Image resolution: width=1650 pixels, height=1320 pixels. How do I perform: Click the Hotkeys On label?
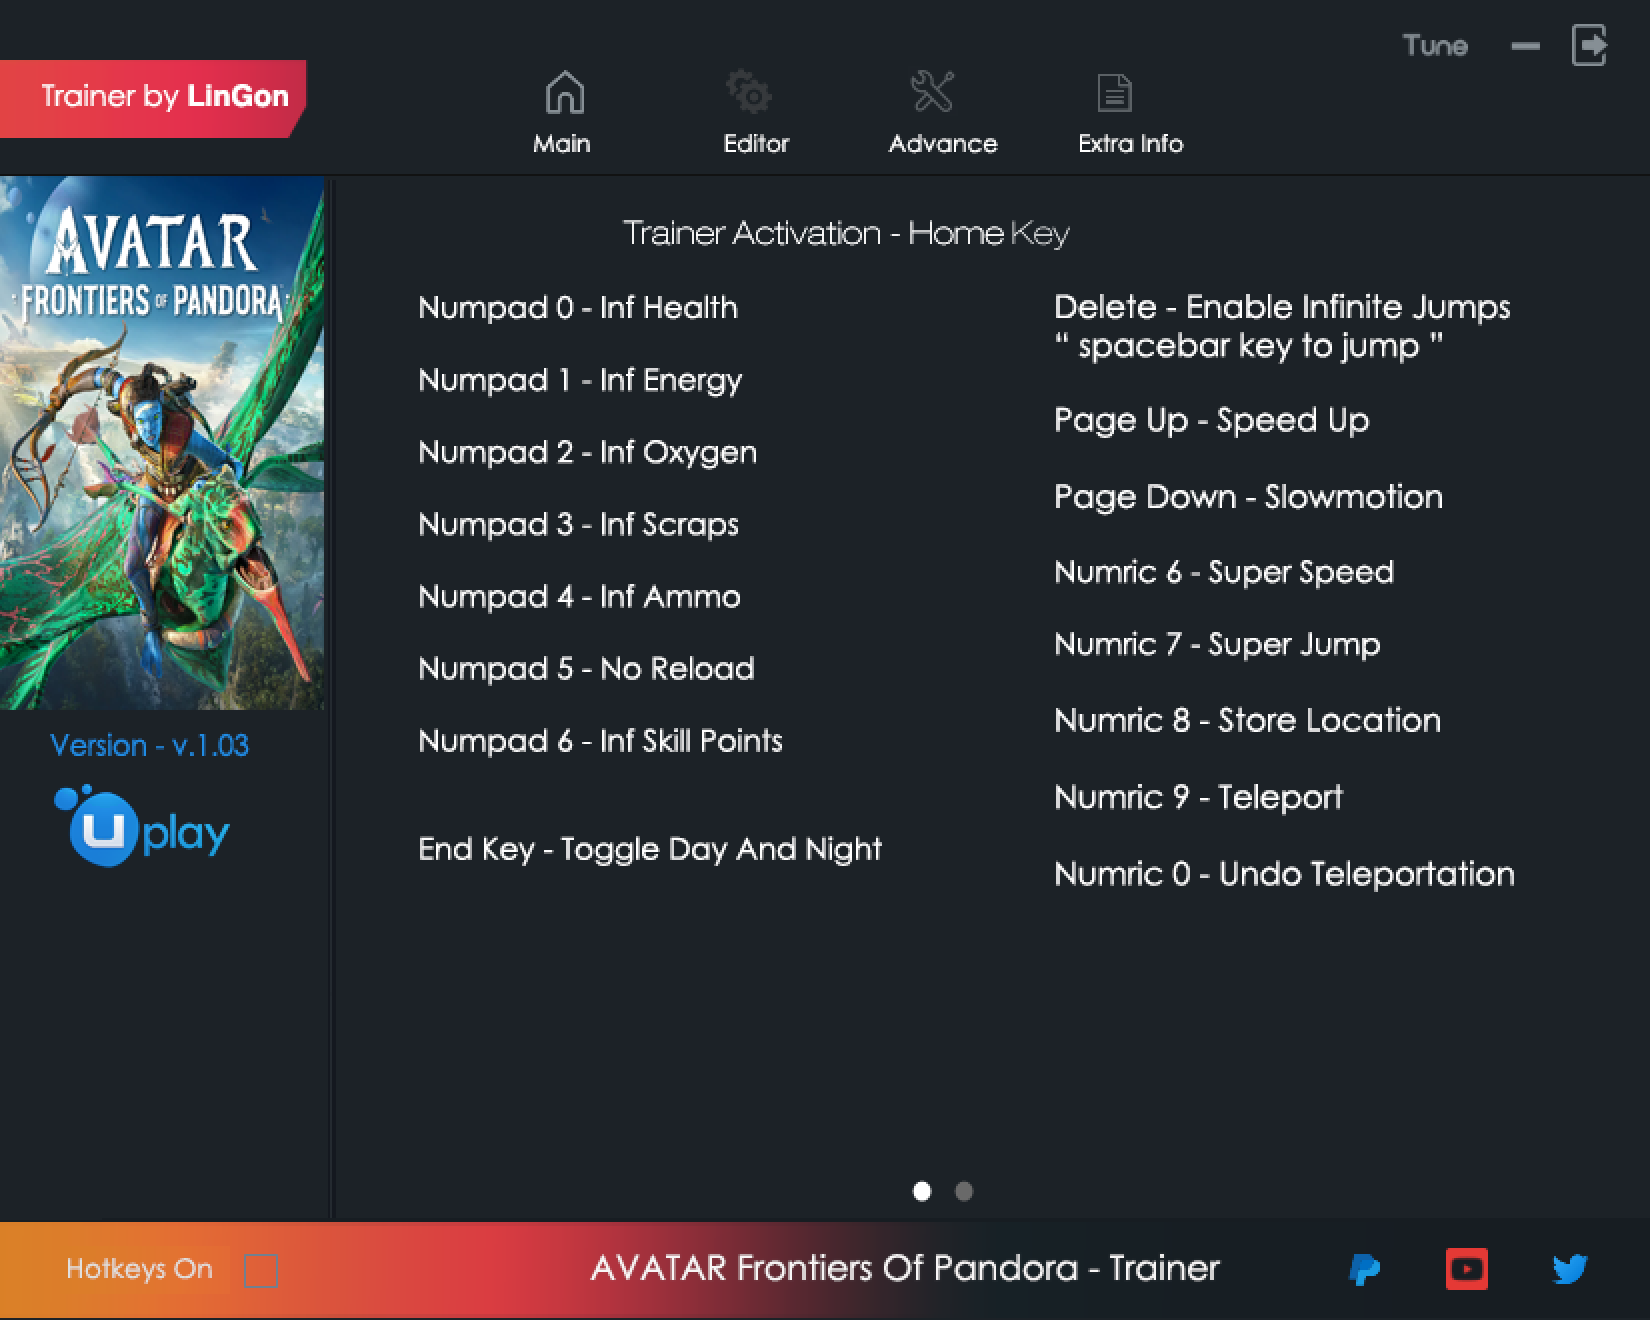click(139, 1270)
